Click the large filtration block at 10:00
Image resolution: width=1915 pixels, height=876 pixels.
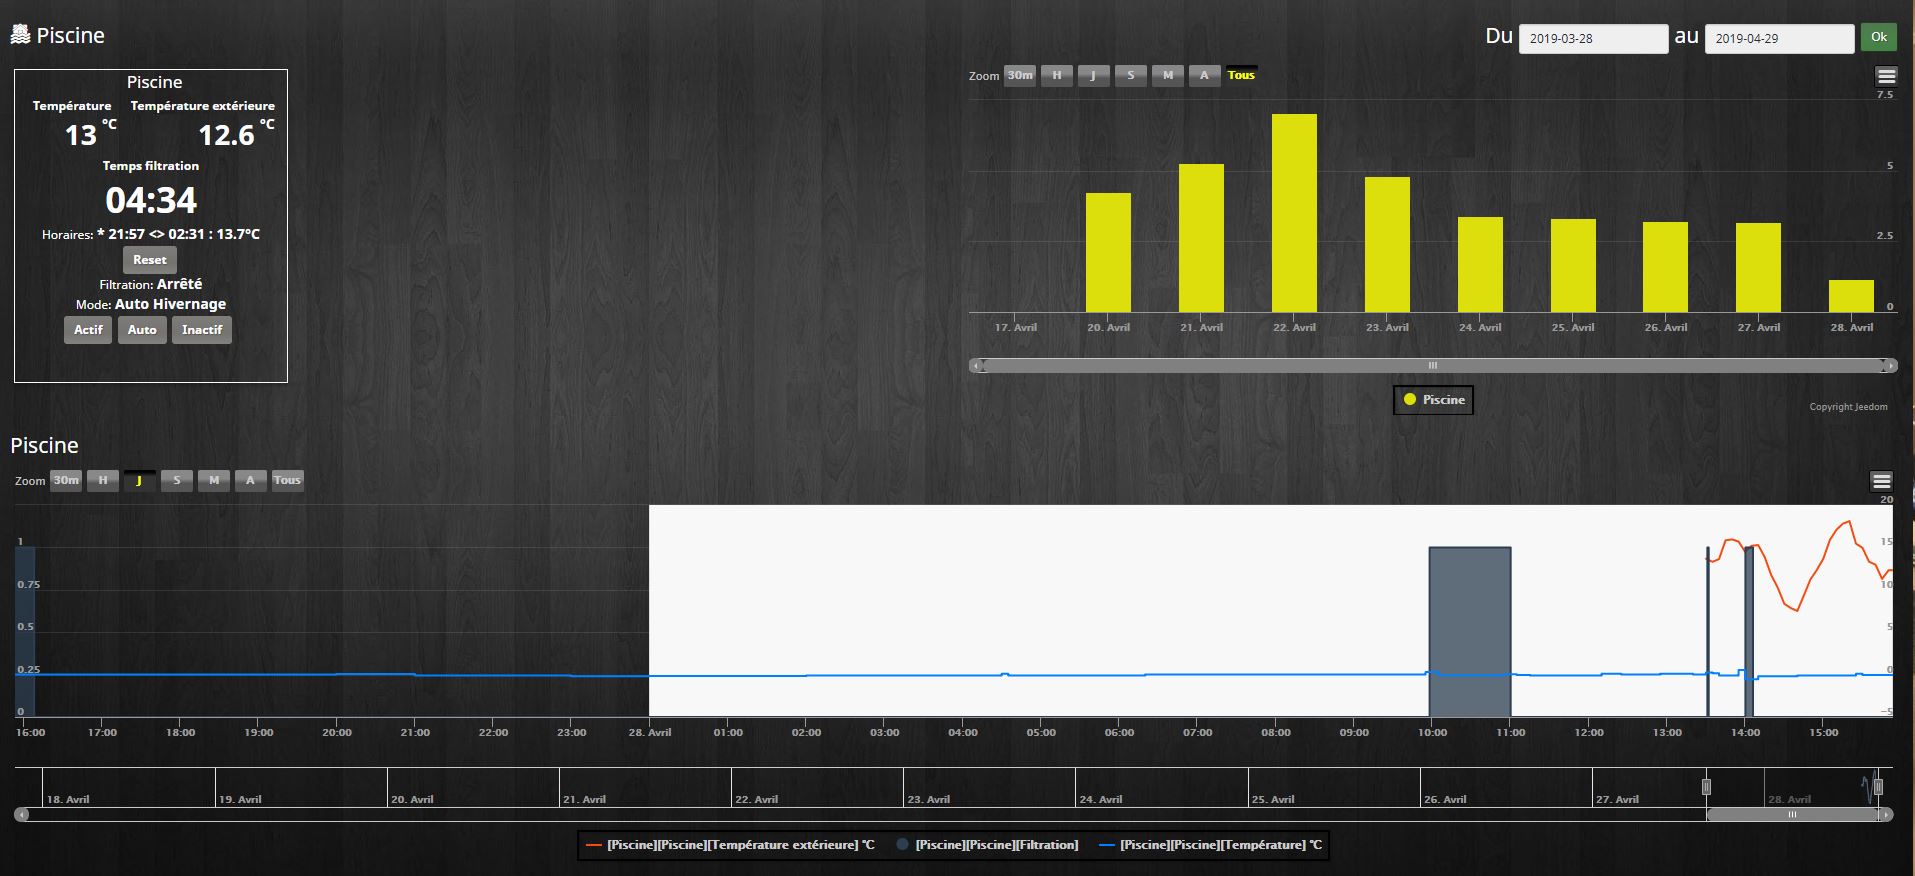click(1470, 631)
